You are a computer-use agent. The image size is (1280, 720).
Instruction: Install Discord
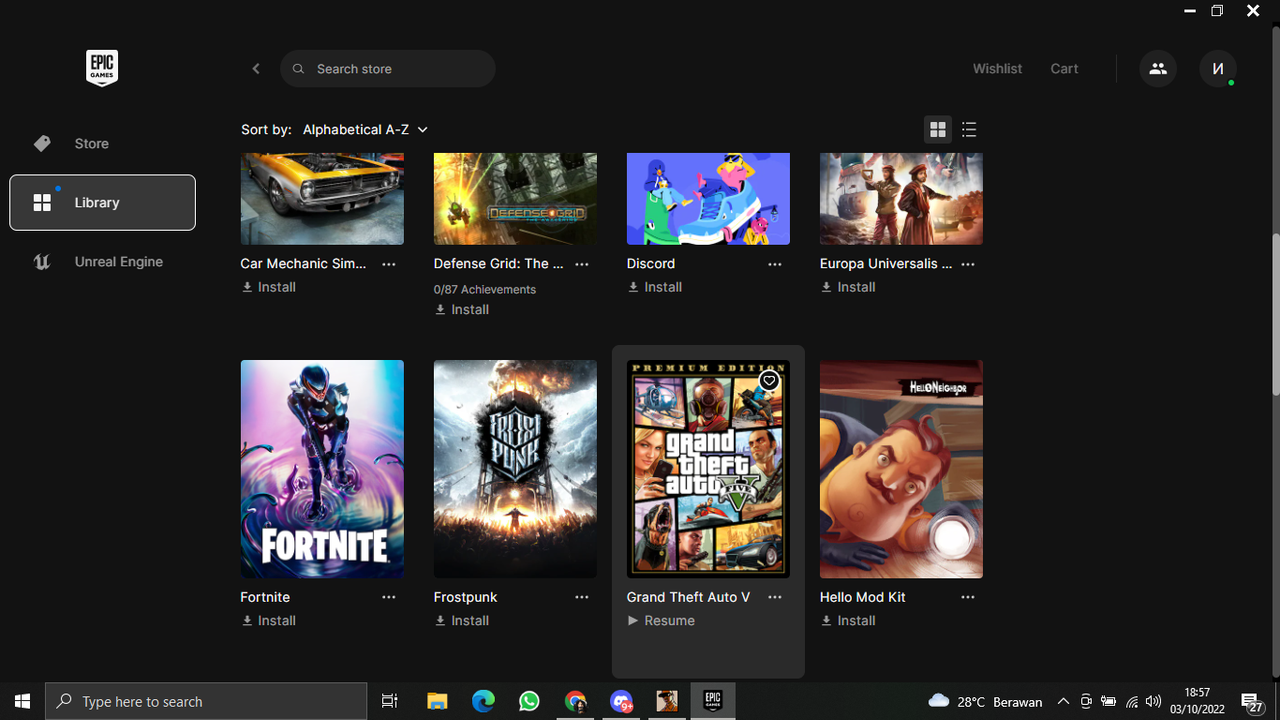(655, 287)
